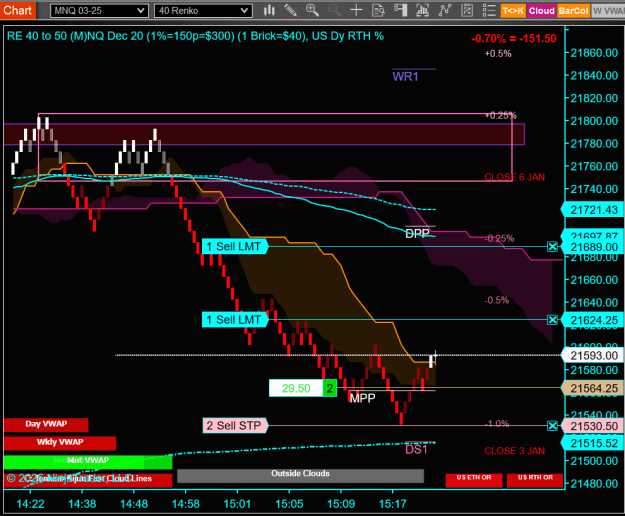
Task: Click the green position quantity 2 box
Action: [x=330, y=388]
